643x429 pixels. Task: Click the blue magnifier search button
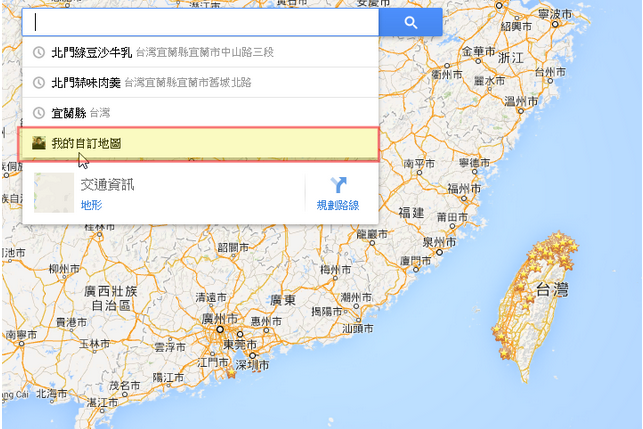point(410,22)
